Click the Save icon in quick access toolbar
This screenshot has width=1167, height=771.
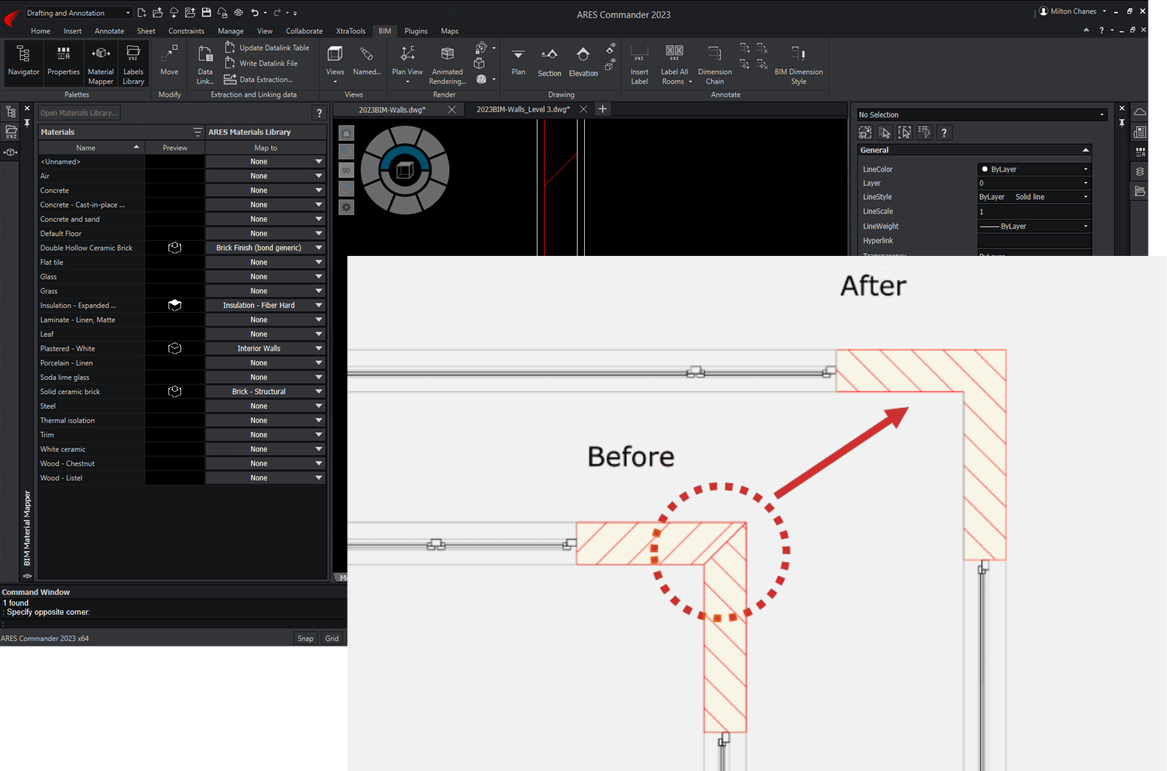(x=206, y=13)
